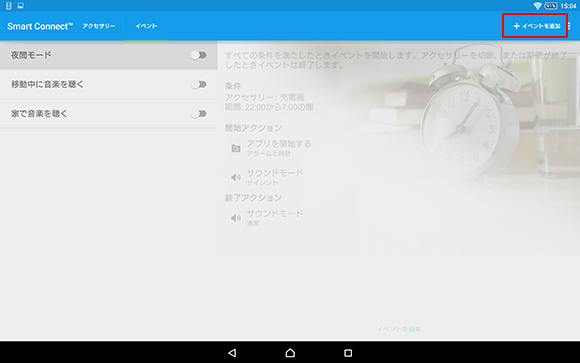Tap the Wi-Fi status icon
Image resolution: width=580 pixels, height=363 pixels.
tap(537, 6)
